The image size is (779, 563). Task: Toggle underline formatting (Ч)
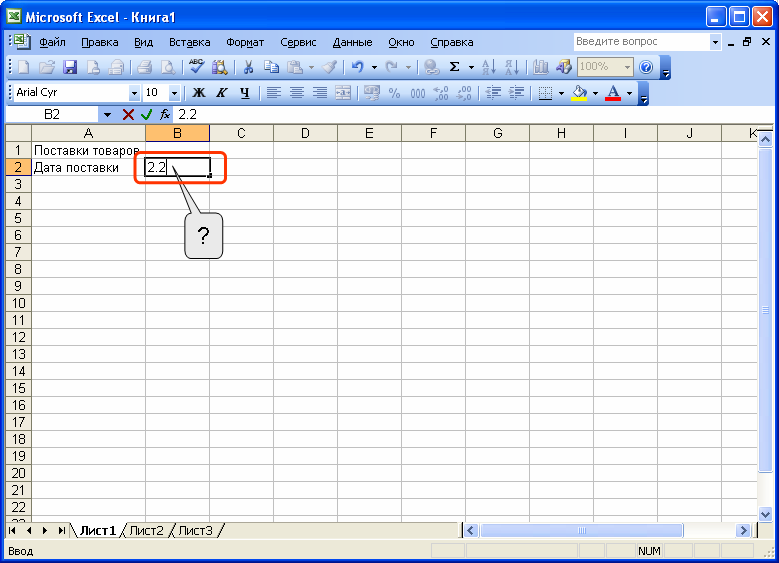244,92
